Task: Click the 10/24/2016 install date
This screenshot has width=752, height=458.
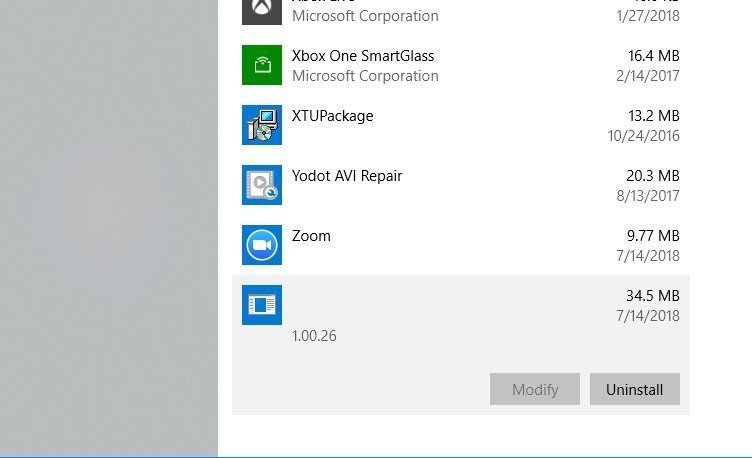Action: (x=644, y=136)
